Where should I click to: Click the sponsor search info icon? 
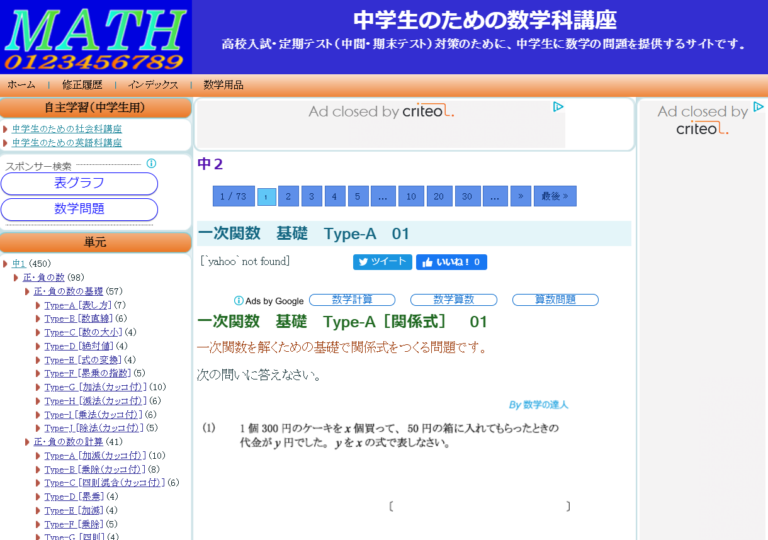point(151,163)
